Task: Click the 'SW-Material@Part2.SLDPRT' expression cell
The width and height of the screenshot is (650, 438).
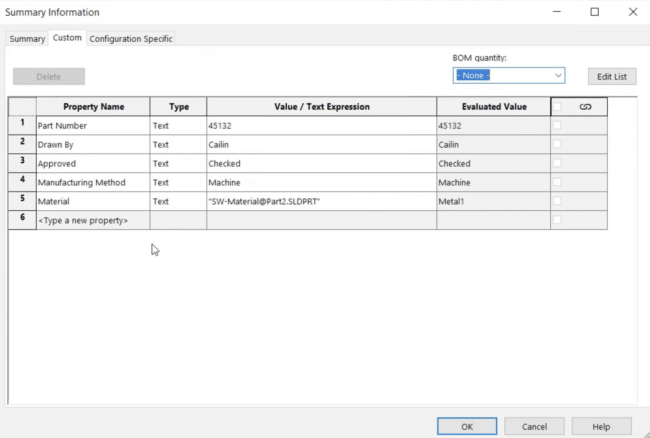Action: 322,201
